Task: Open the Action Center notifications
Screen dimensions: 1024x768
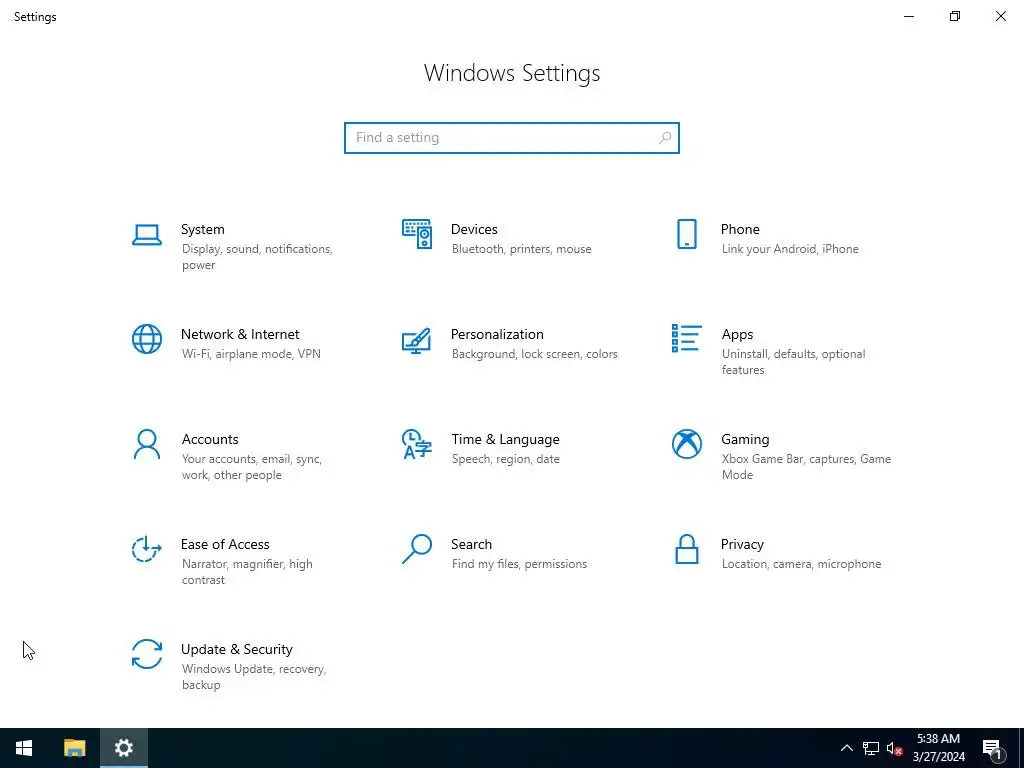Action: tap(993, 748)
